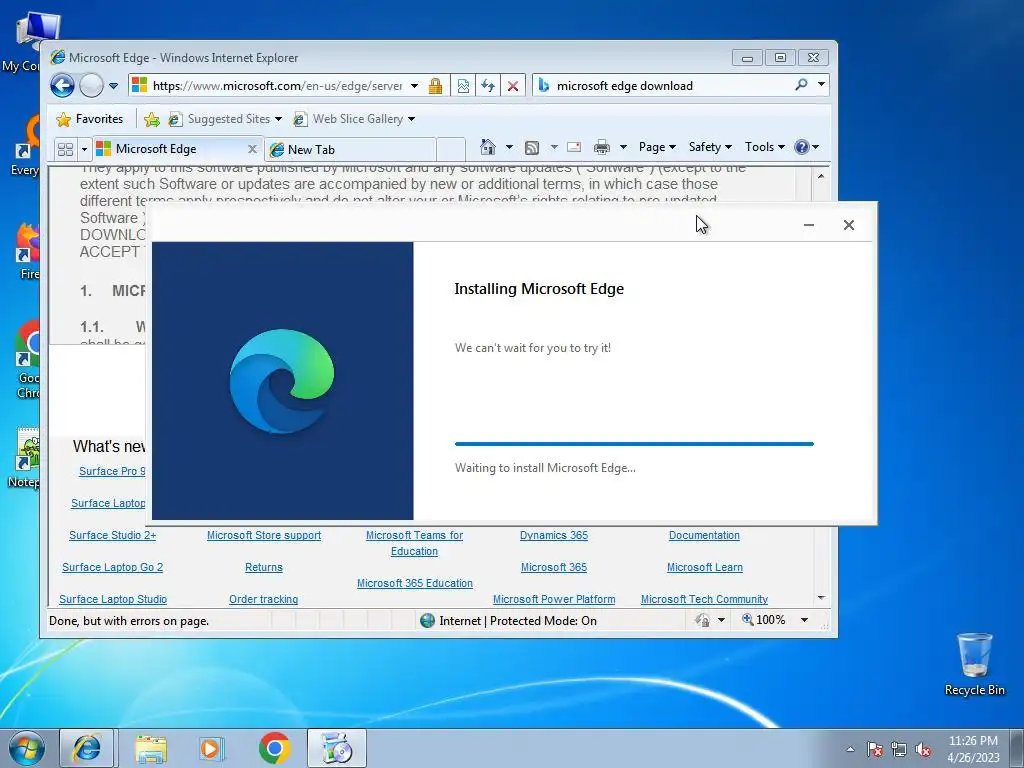
Task: Open a blank new tab button
Action: 451,150
